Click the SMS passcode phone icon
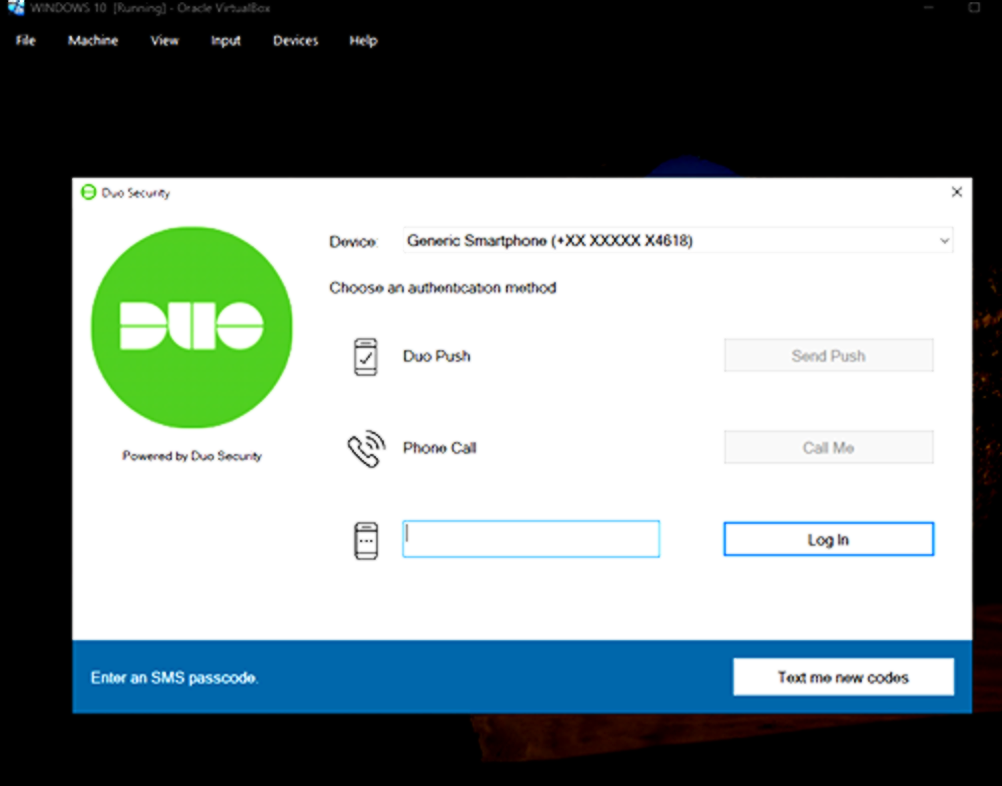 coord(366,541)
